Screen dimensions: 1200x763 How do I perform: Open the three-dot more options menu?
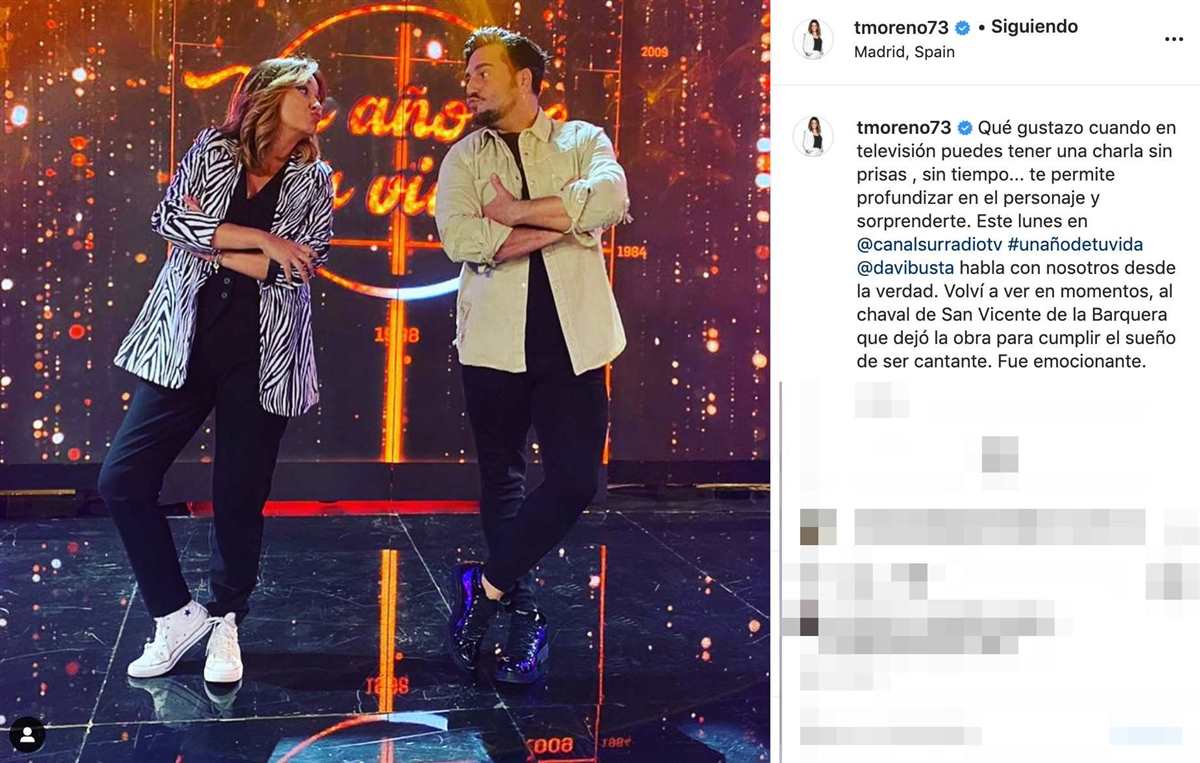point(1174,39)
